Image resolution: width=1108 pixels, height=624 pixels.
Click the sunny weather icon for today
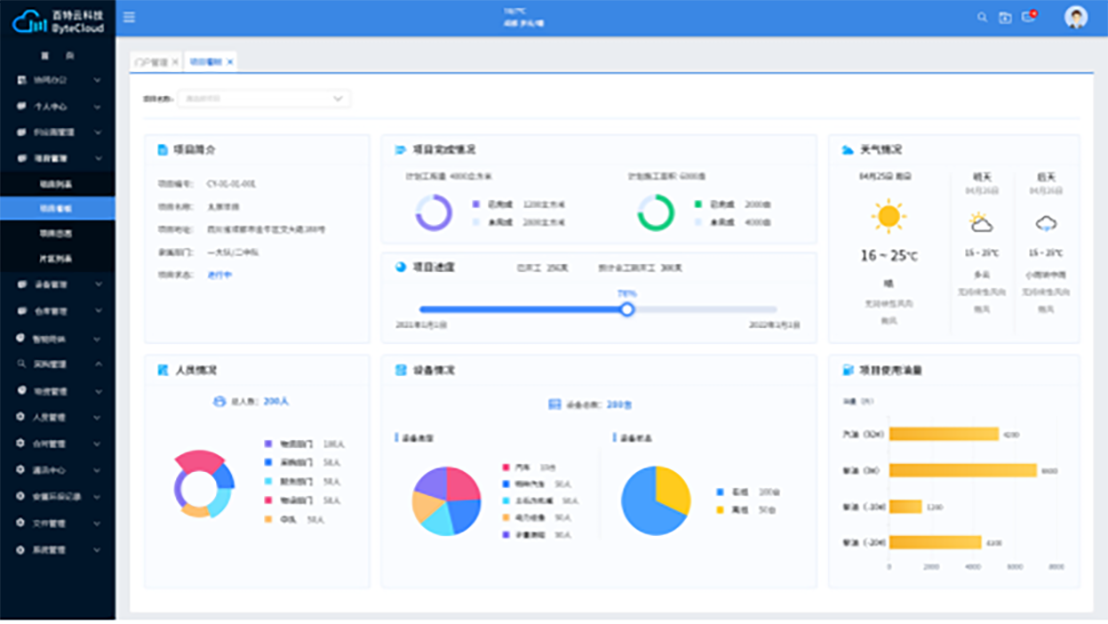tap(887, 216)
